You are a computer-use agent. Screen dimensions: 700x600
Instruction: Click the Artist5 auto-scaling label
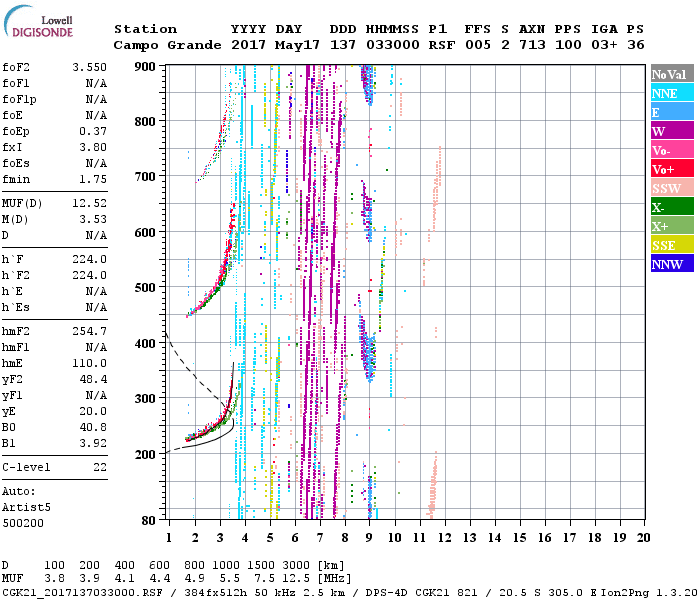26,507
